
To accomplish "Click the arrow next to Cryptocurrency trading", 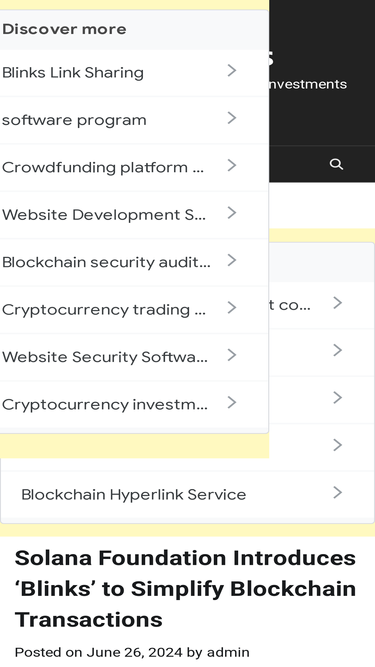I will click(x=232, y=308).
